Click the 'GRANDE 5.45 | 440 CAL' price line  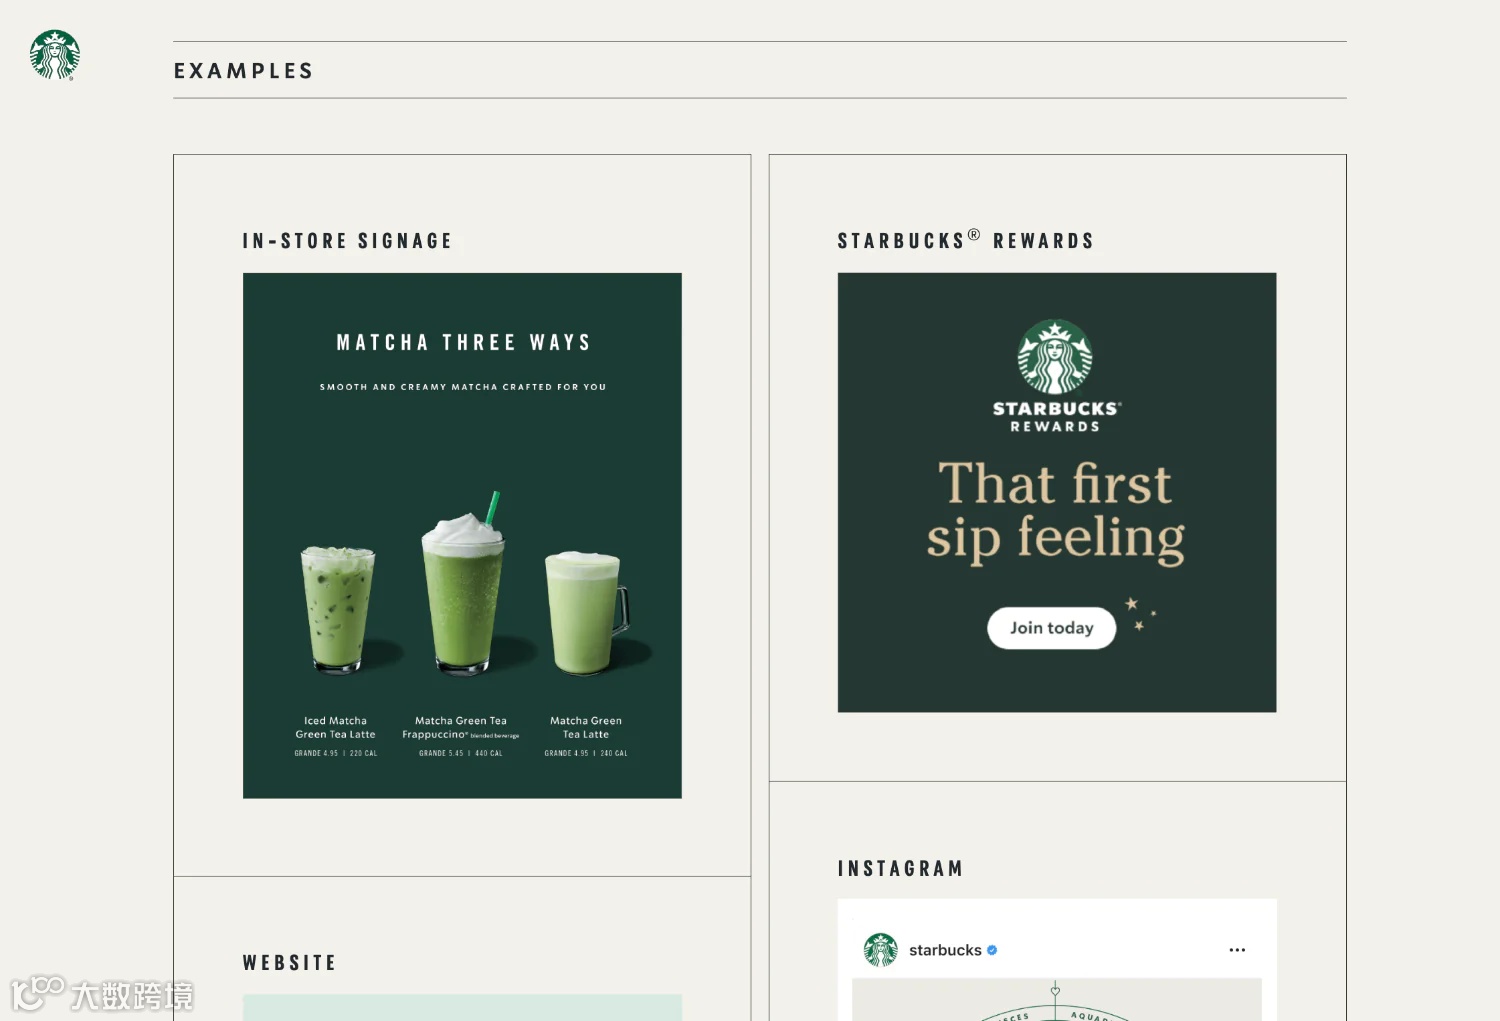point(461,753)
